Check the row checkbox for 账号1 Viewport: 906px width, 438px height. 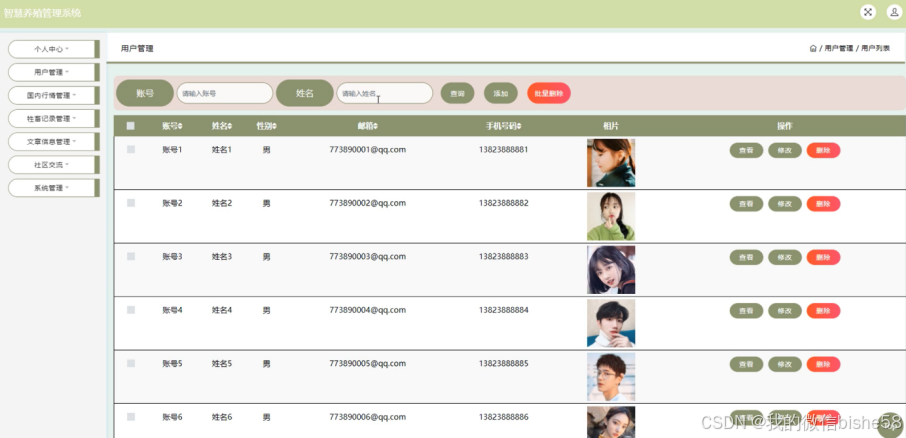pyautogui.click(x=131, y=150)
